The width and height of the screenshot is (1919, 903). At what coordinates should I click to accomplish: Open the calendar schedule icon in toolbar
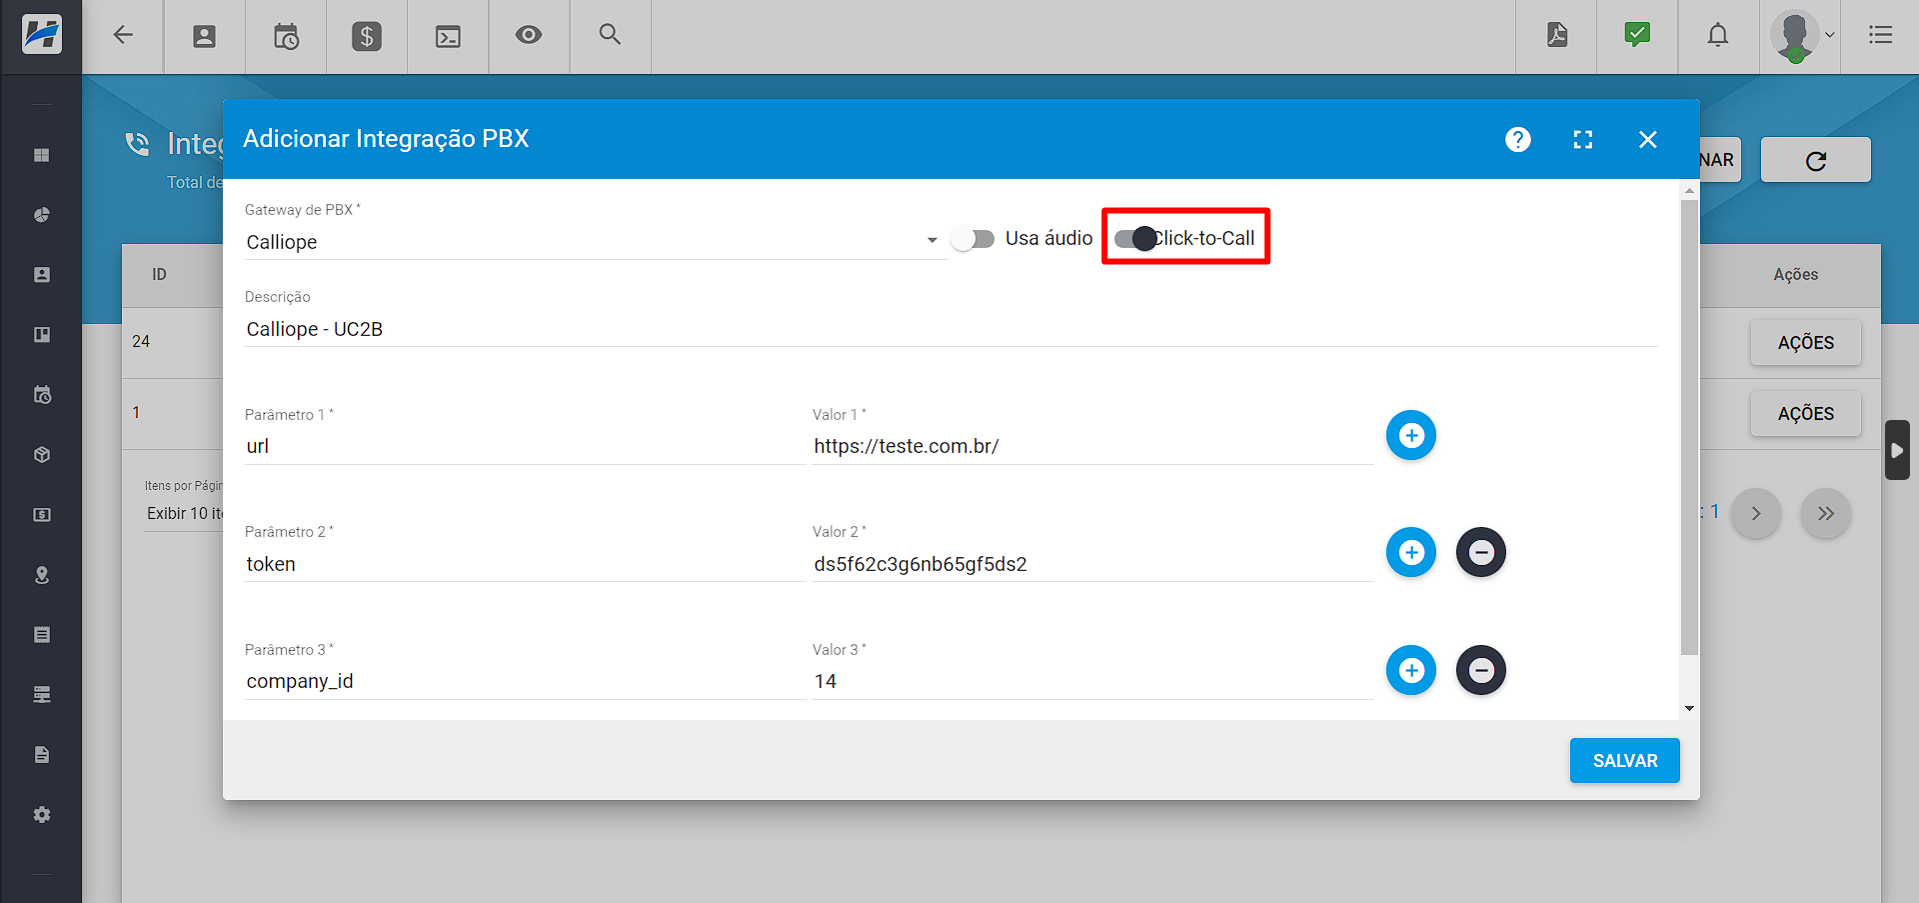pos(285,36)
